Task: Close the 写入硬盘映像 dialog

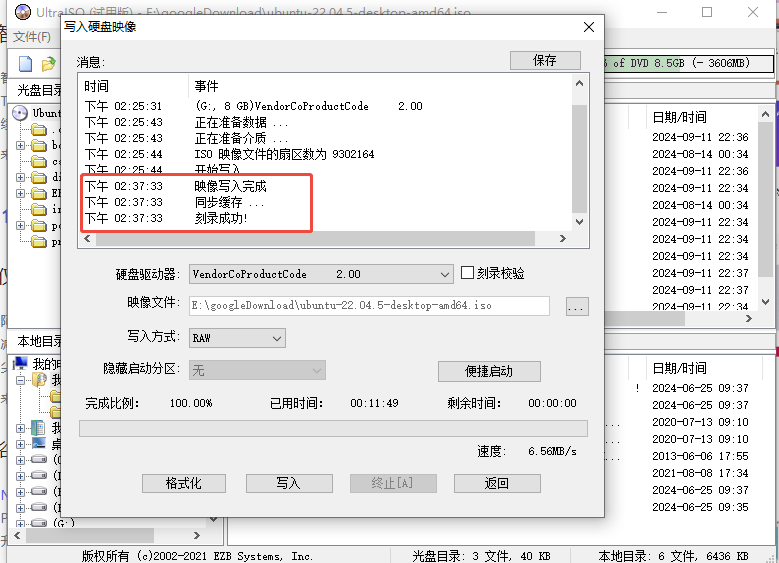Action: [589, 27]
